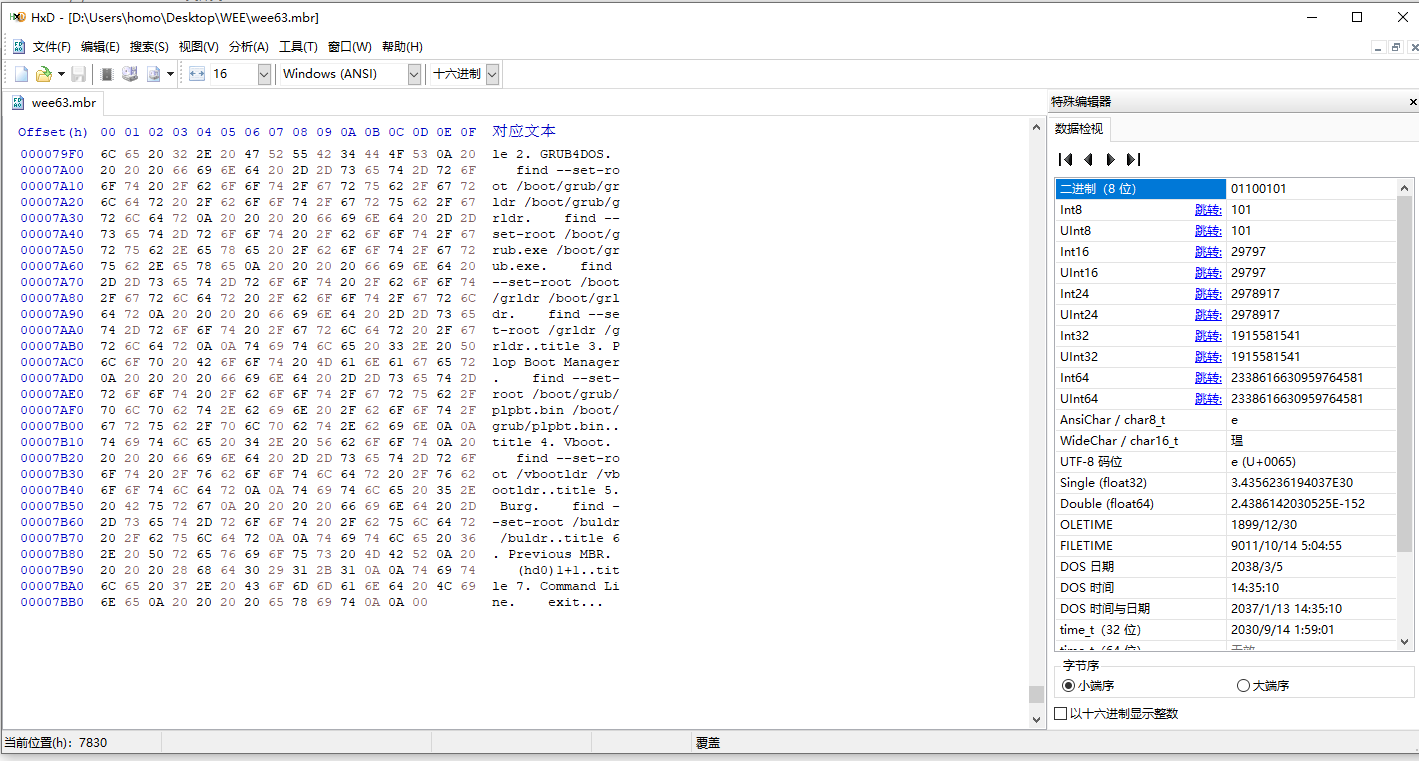Open the 十六进制 offset base dropdown

(493, 74)
